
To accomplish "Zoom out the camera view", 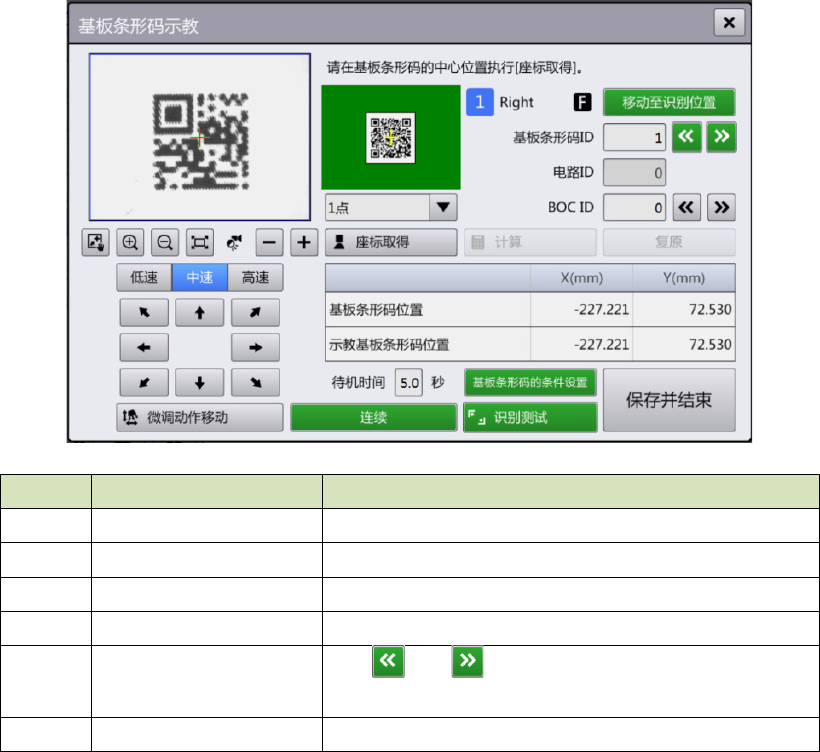I will [165, 242].
